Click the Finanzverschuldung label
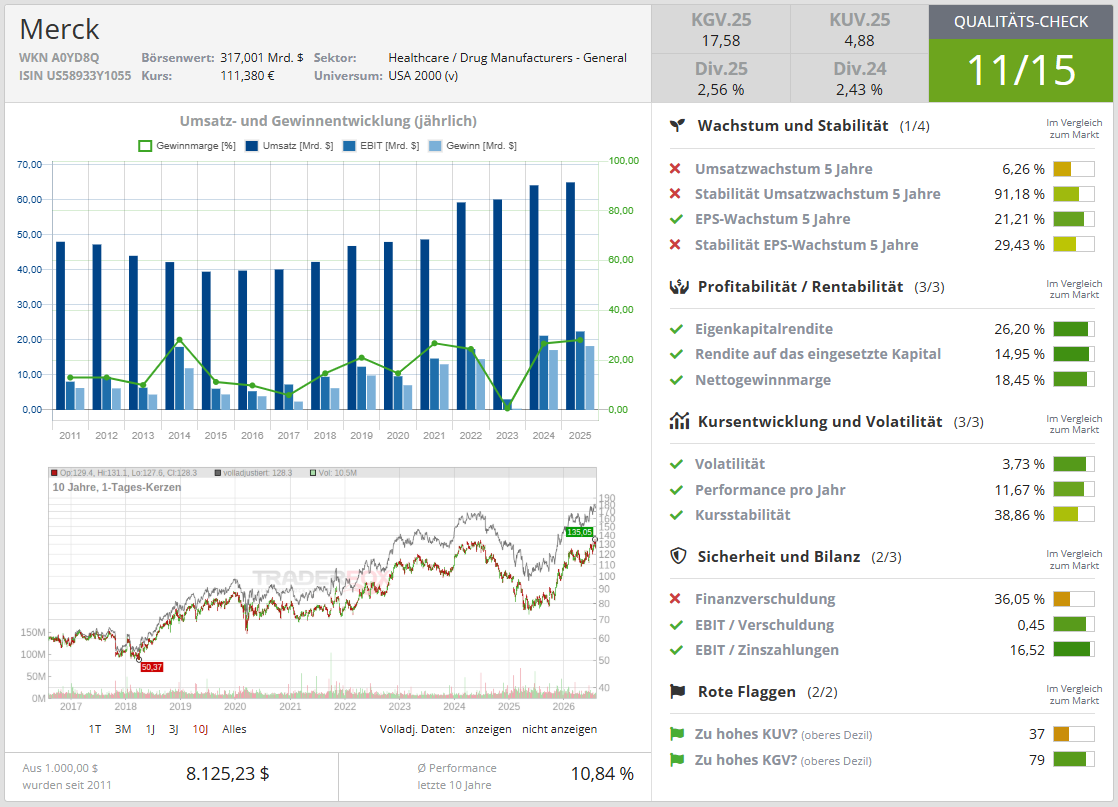 [x=765, y=599]
